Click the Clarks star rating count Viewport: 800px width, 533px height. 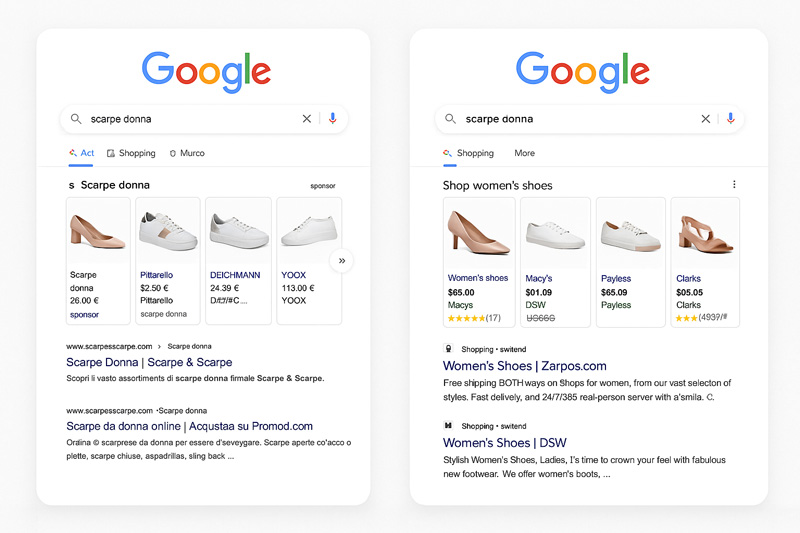(x=702, y=317)
